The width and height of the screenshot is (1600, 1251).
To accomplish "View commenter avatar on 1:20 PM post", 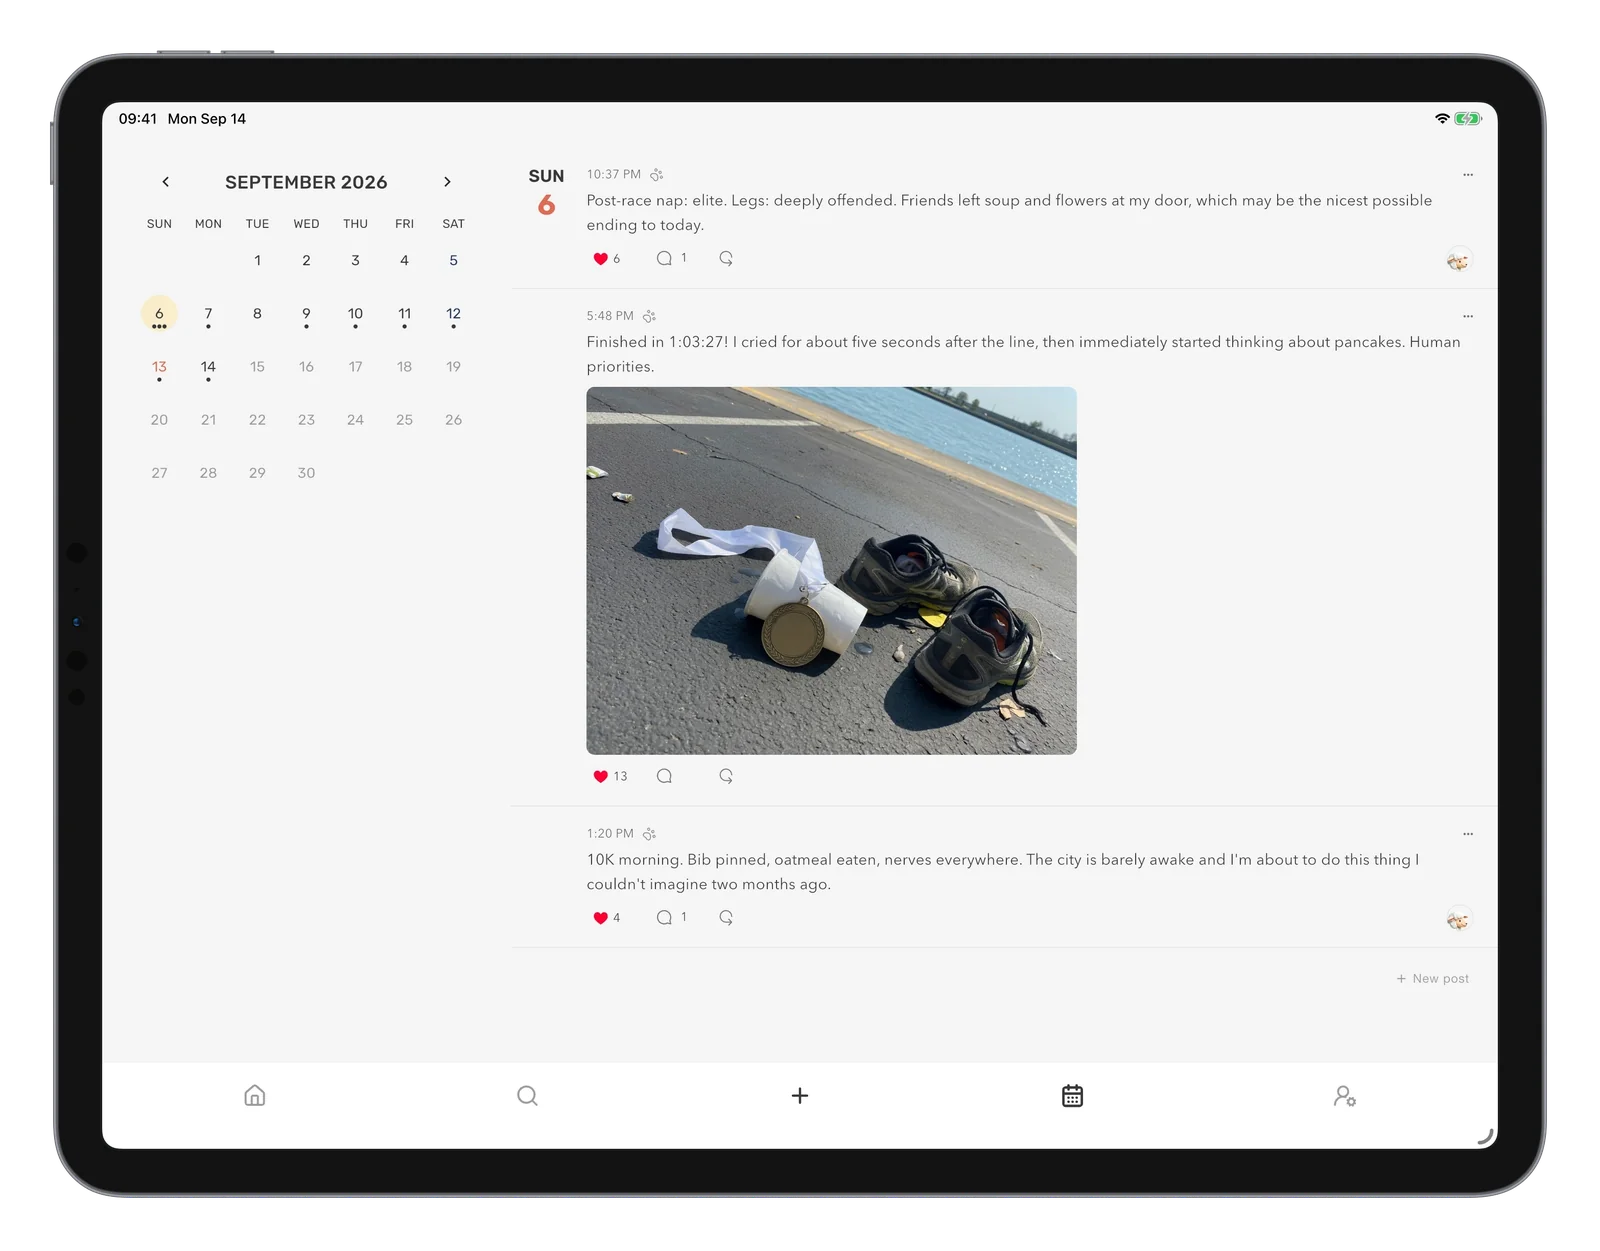I will click(x=1459, y=919).
